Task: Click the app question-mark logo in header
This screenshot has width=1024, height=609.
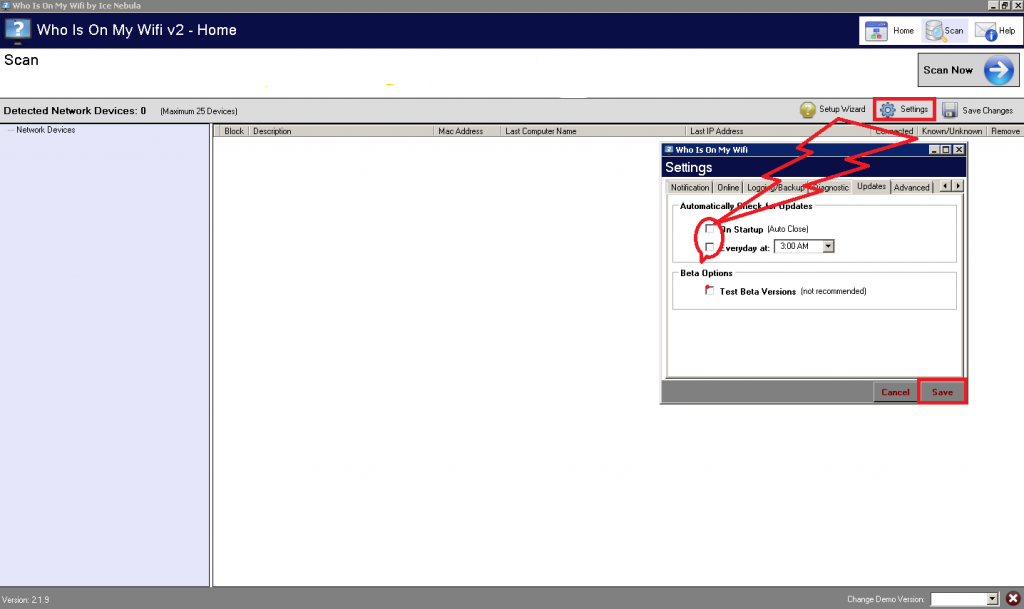Action: [17, 30]
